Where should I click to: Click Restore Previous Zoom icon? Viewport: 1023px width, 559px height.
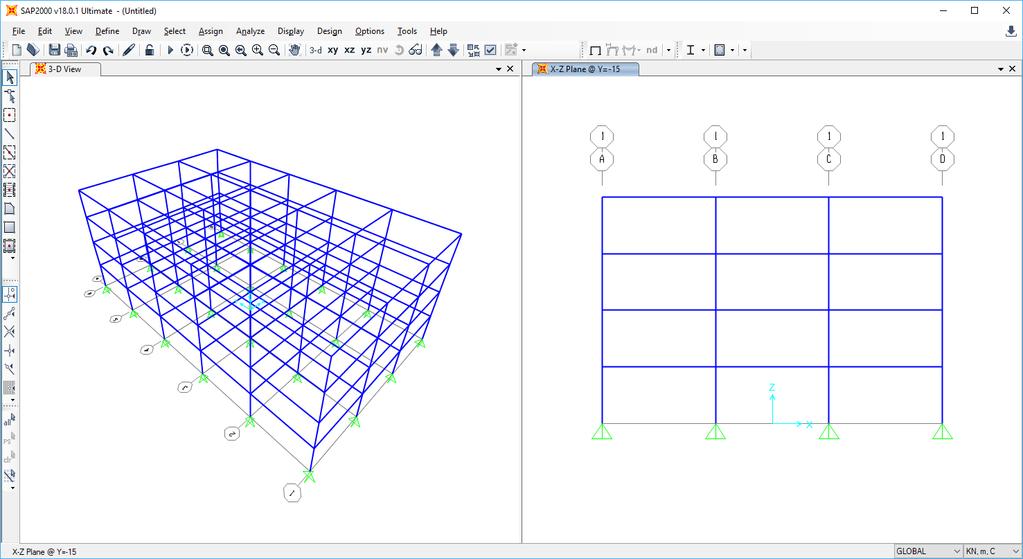[x=241, y=50]
